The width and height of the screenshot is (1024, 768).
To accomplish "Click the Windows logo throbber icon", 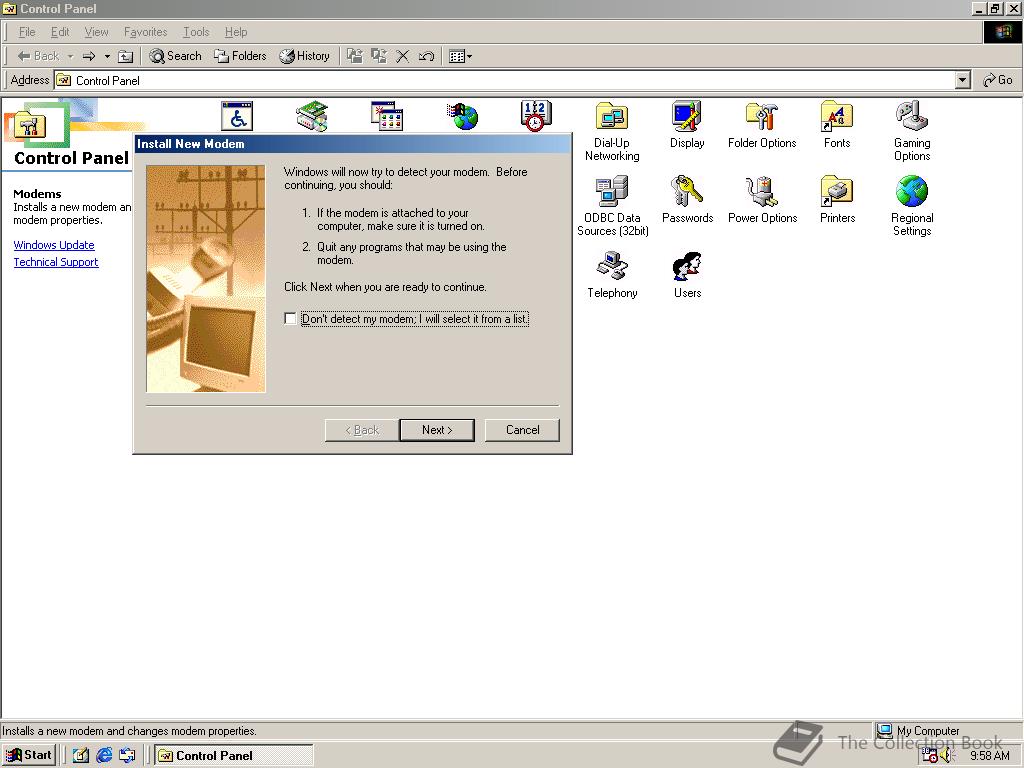I will (x=1002, y=32).
